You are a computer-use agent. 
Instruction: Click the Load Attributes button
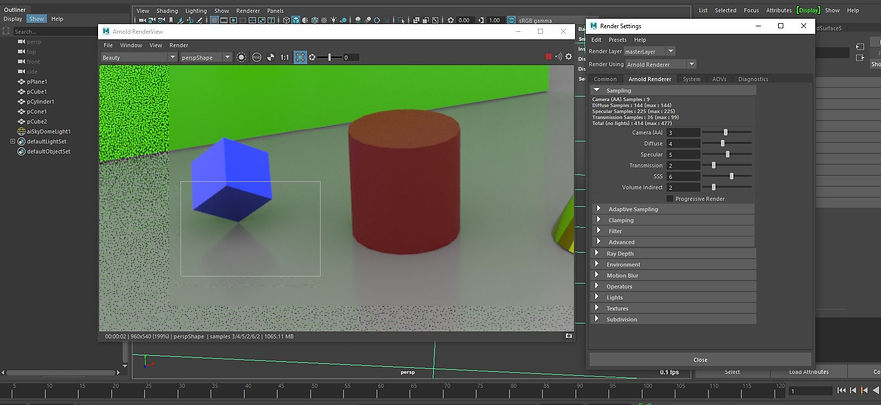click(809, 372)
